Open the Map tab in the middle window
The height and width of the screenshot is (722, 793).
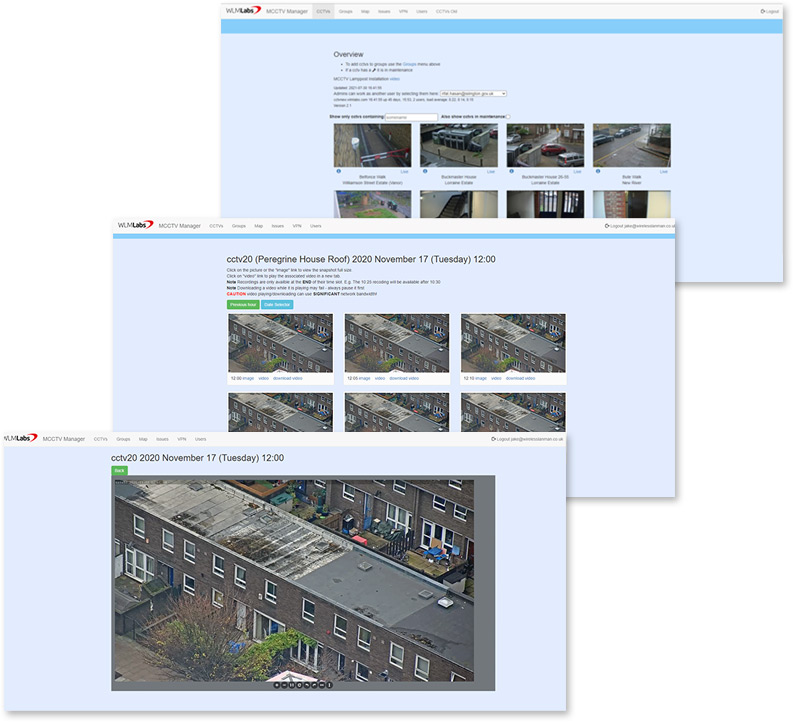click(x=258, y=226)
